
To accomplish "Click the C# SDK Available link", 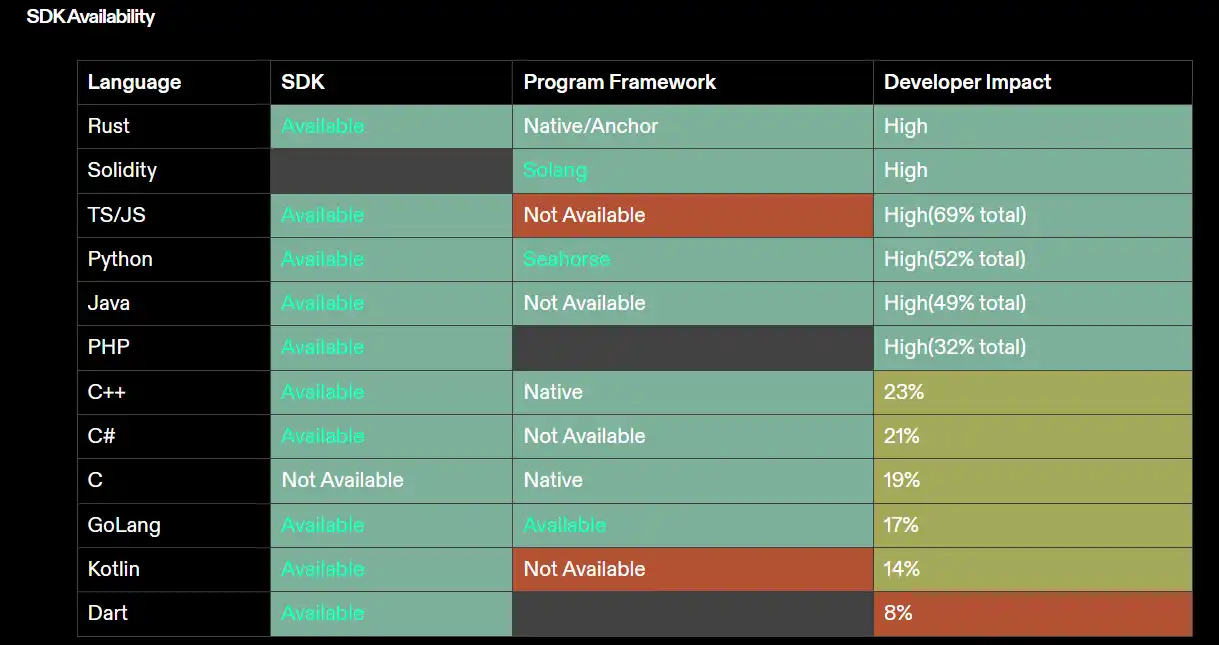I will coord(322,436).
